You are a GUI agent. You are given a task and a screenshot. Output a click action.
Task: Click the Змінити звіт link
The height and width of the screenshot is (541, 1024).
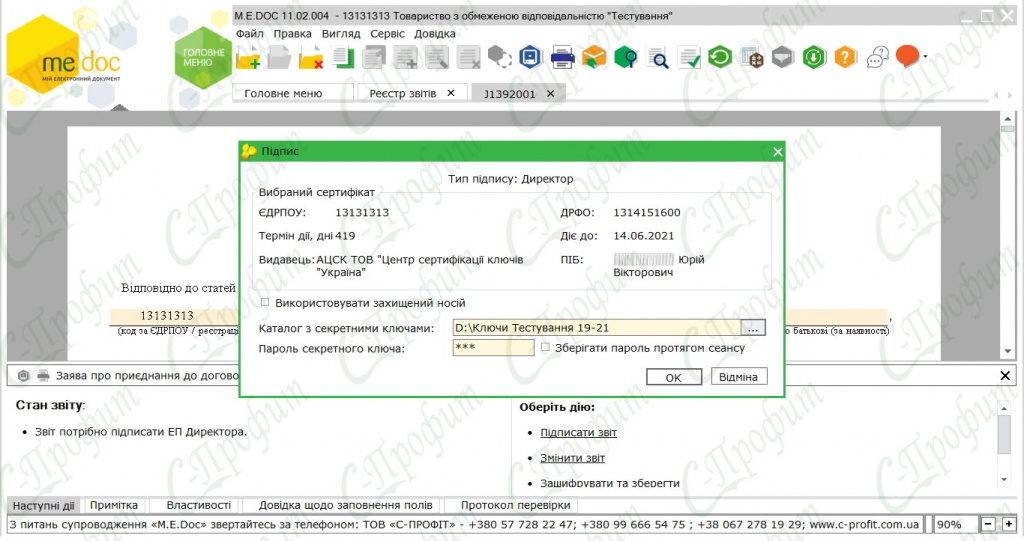(572, 458)
